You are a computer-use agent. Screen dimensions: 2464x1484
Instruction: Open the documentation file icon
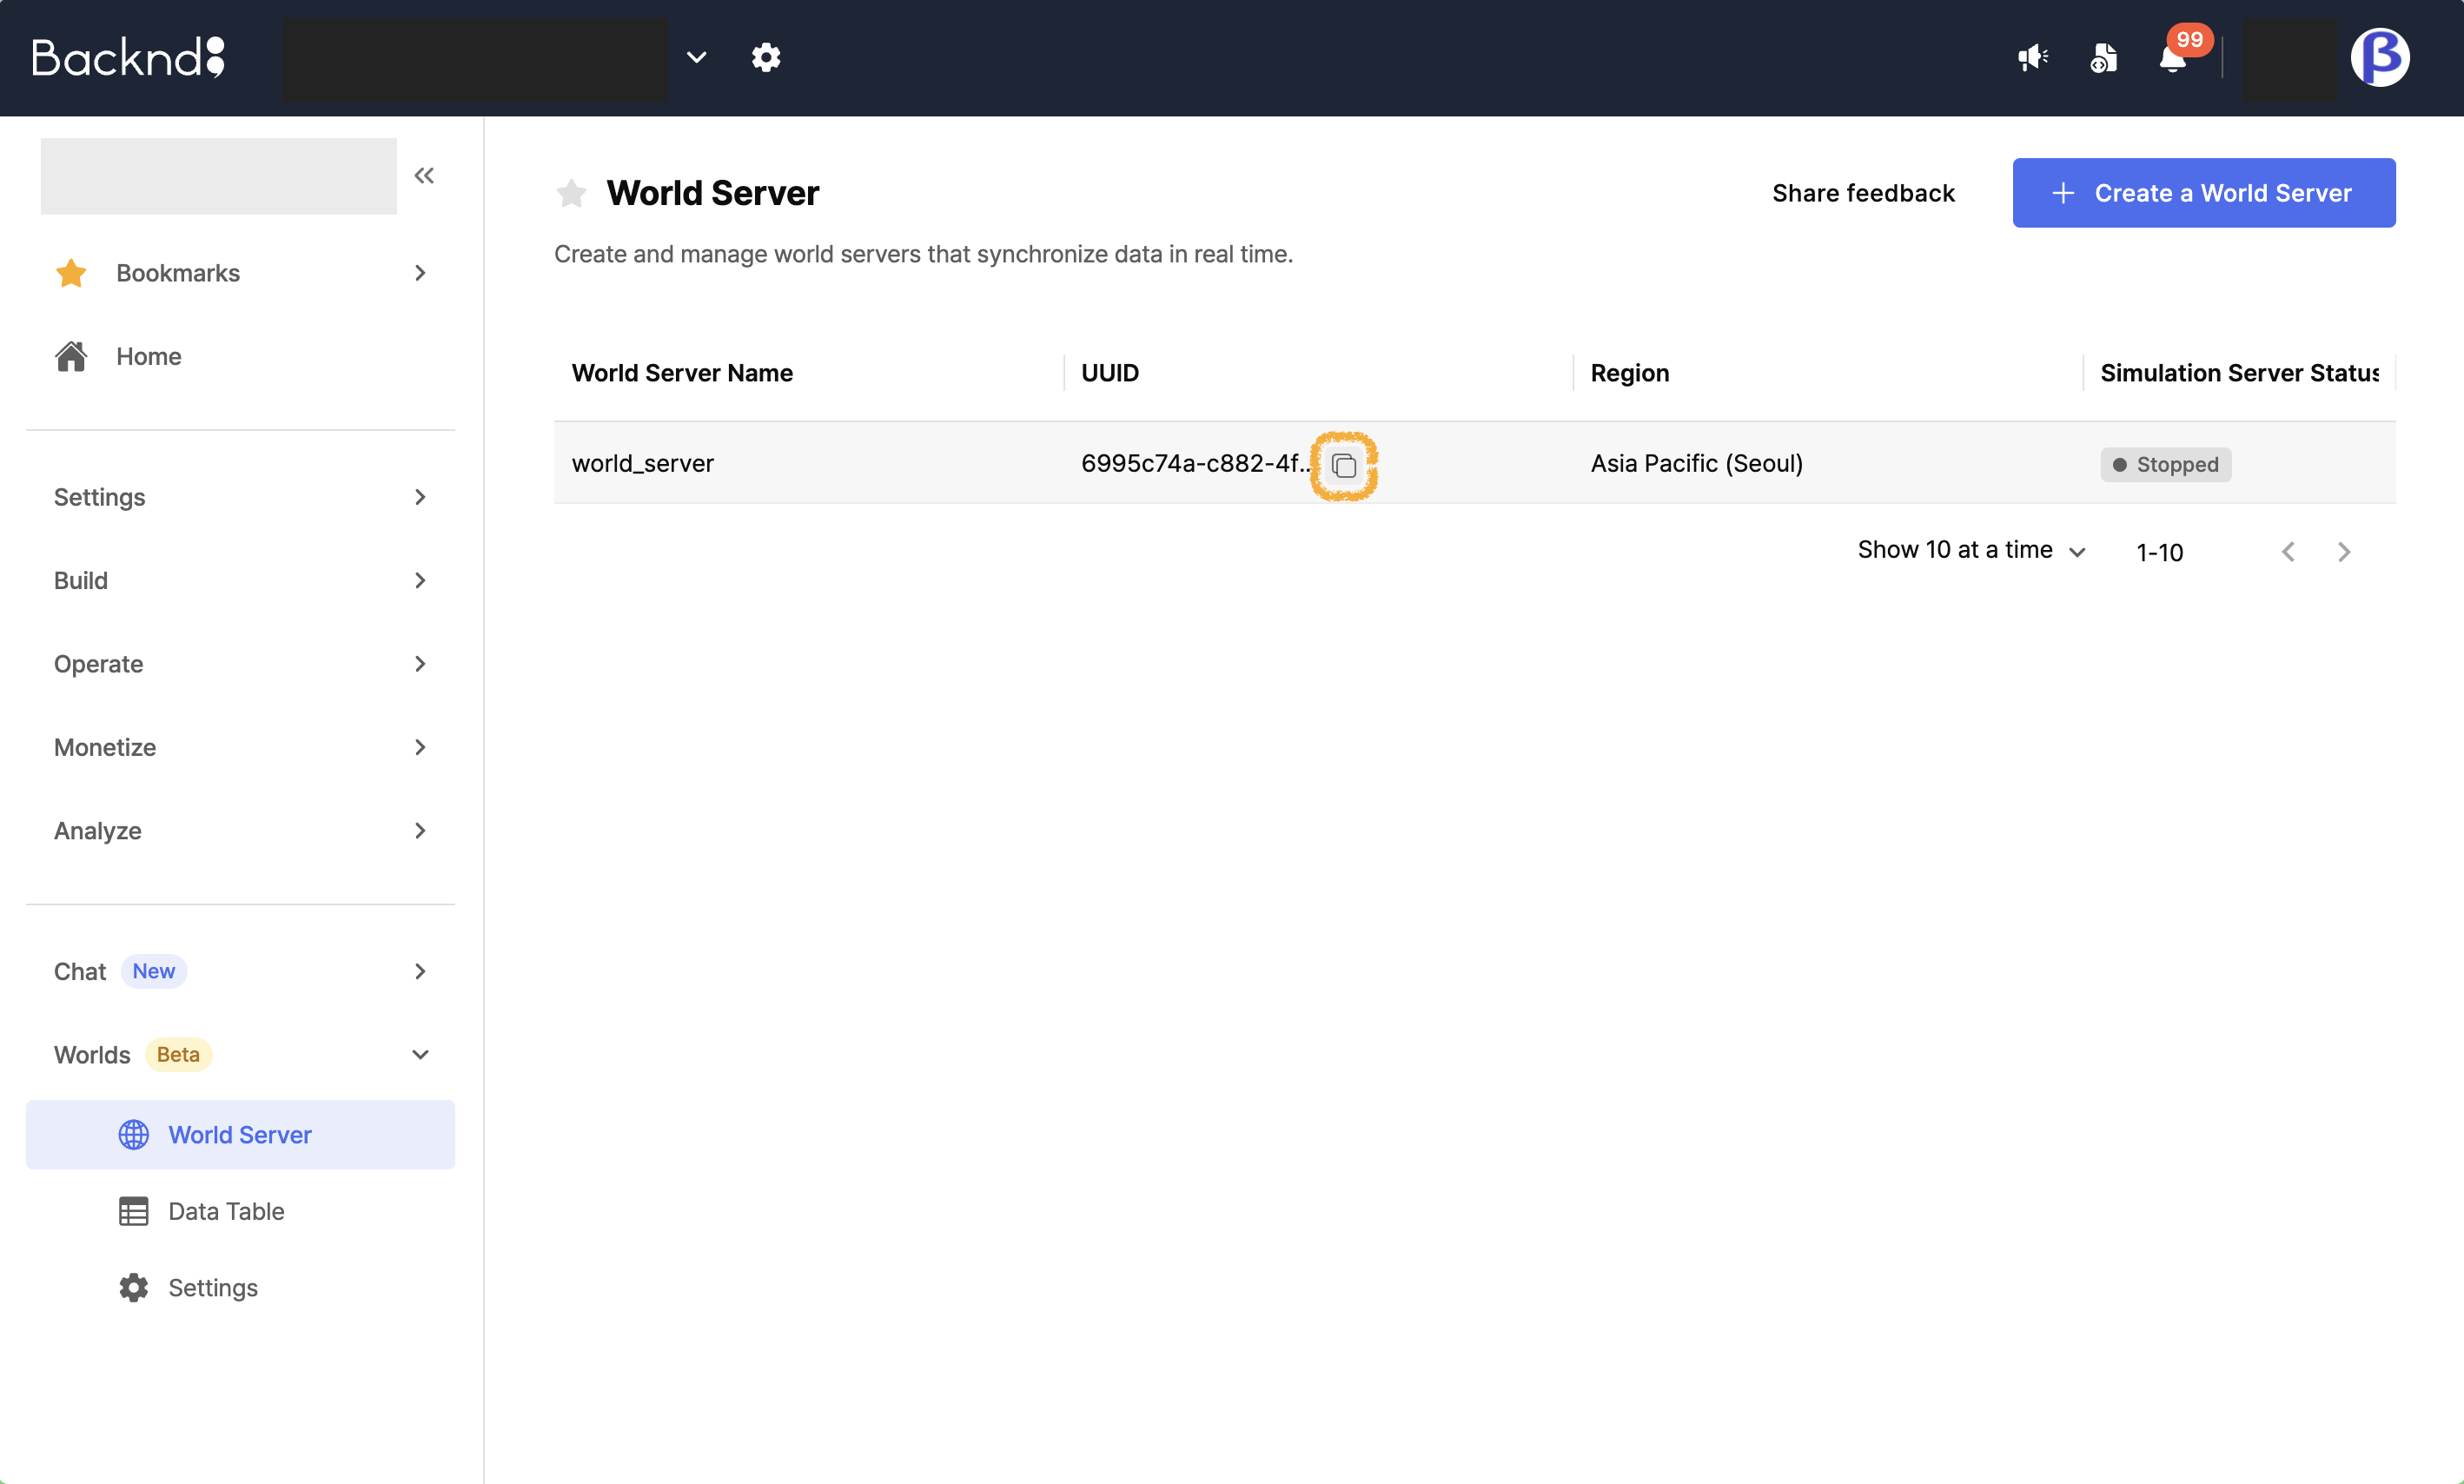point(2103,58)
